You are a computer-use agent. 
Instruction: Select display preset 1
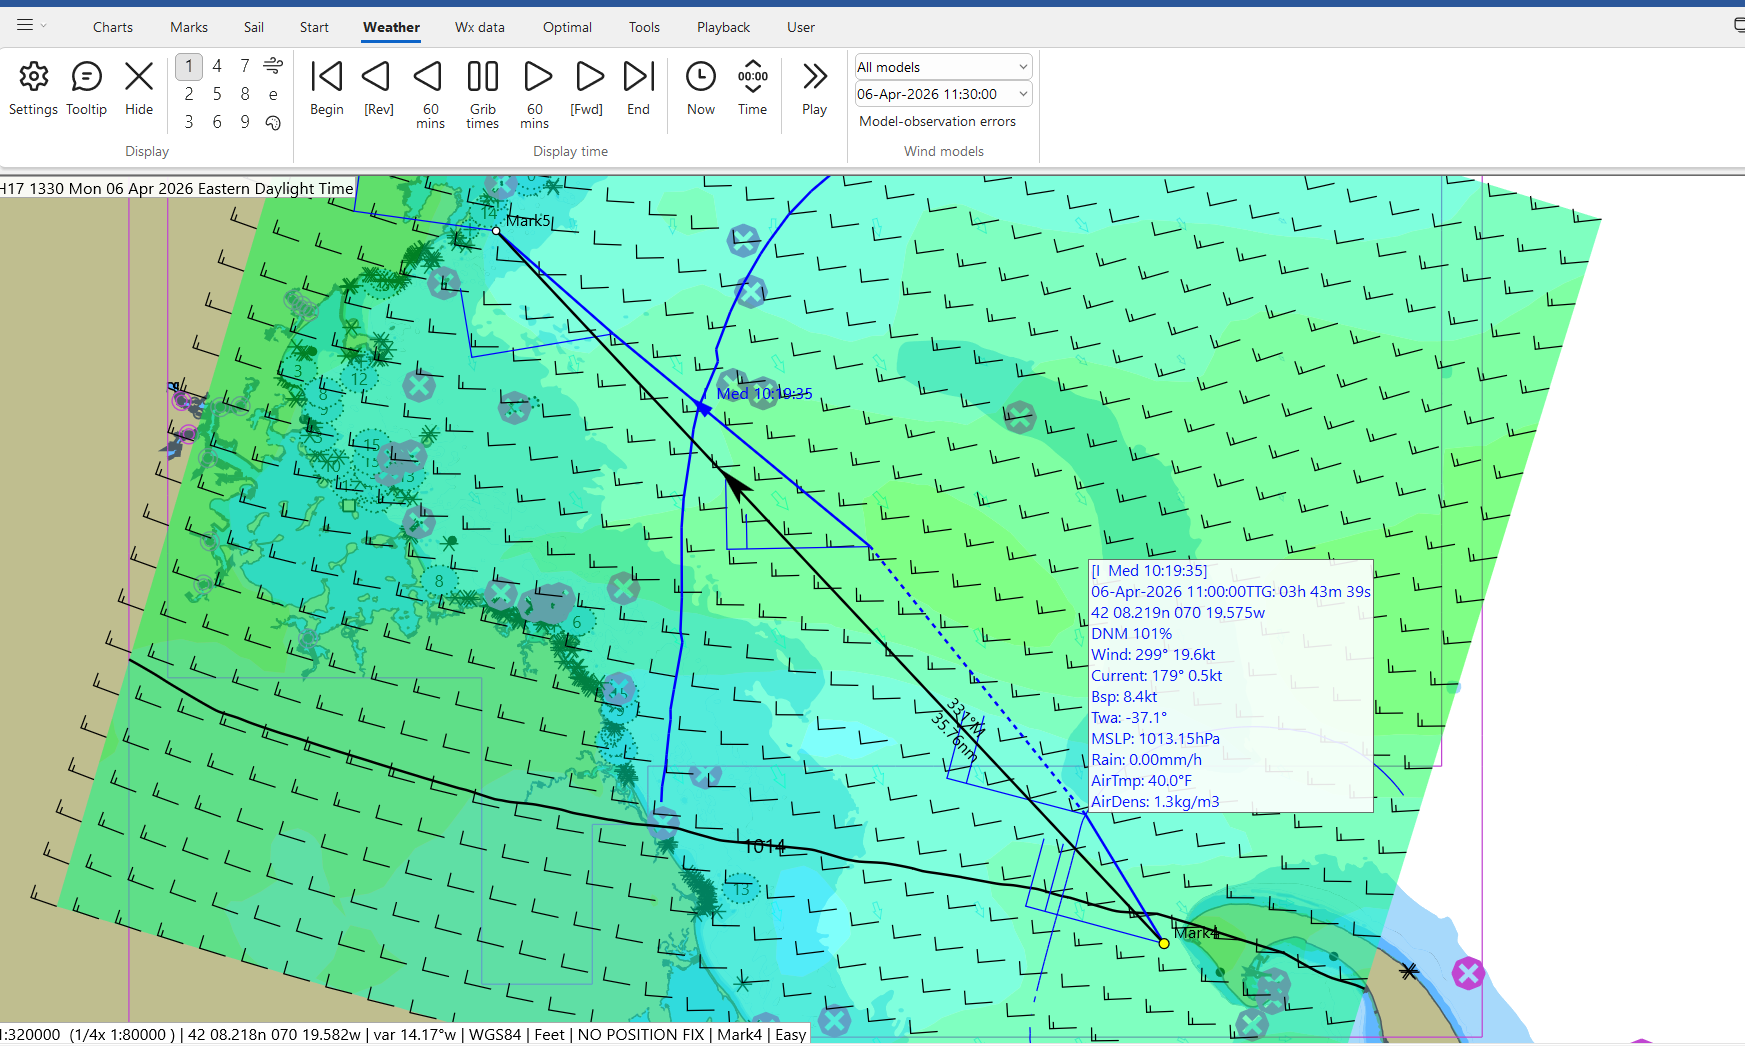(x=189, y=66)
